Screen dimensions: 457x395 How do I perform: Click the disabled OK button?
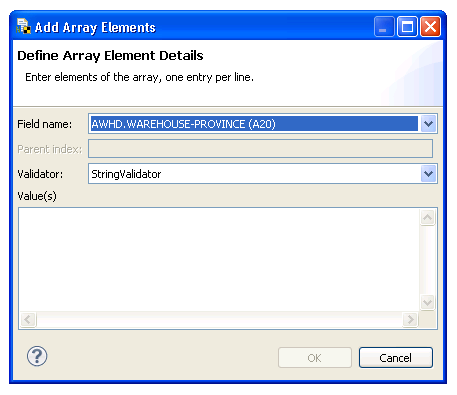315,358
